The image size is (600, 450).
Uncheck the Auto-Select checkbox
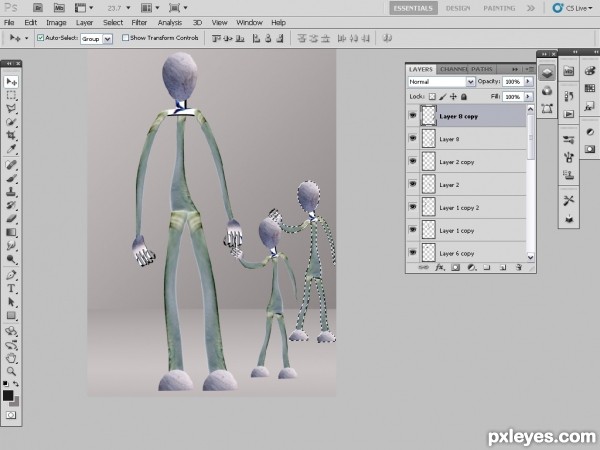point(40,38)
